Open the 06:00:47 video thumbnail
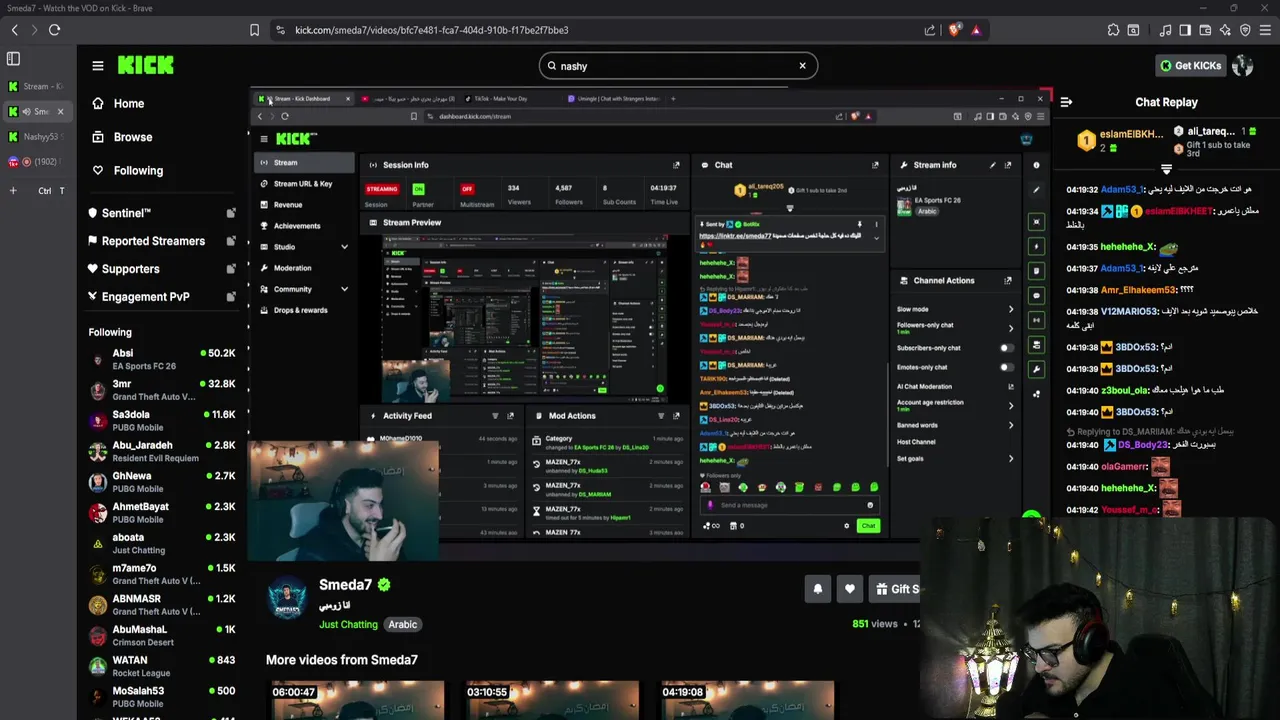This screenshot has width=1280, height=720. 358,700
